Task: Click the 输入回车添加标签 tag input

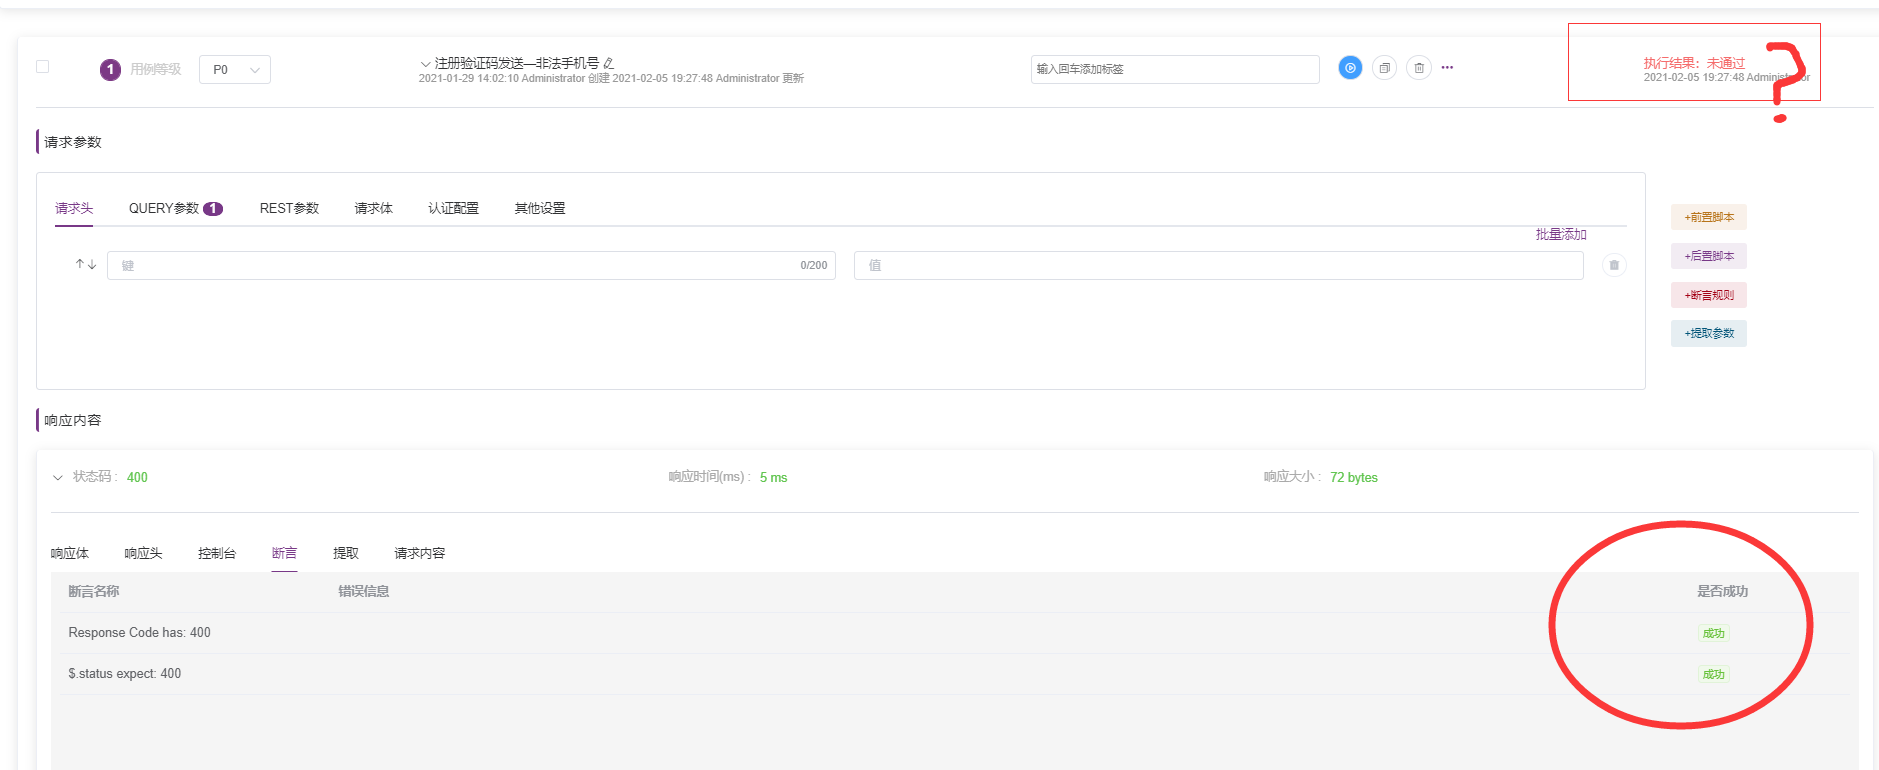Action: click(x=1175, y=69)
